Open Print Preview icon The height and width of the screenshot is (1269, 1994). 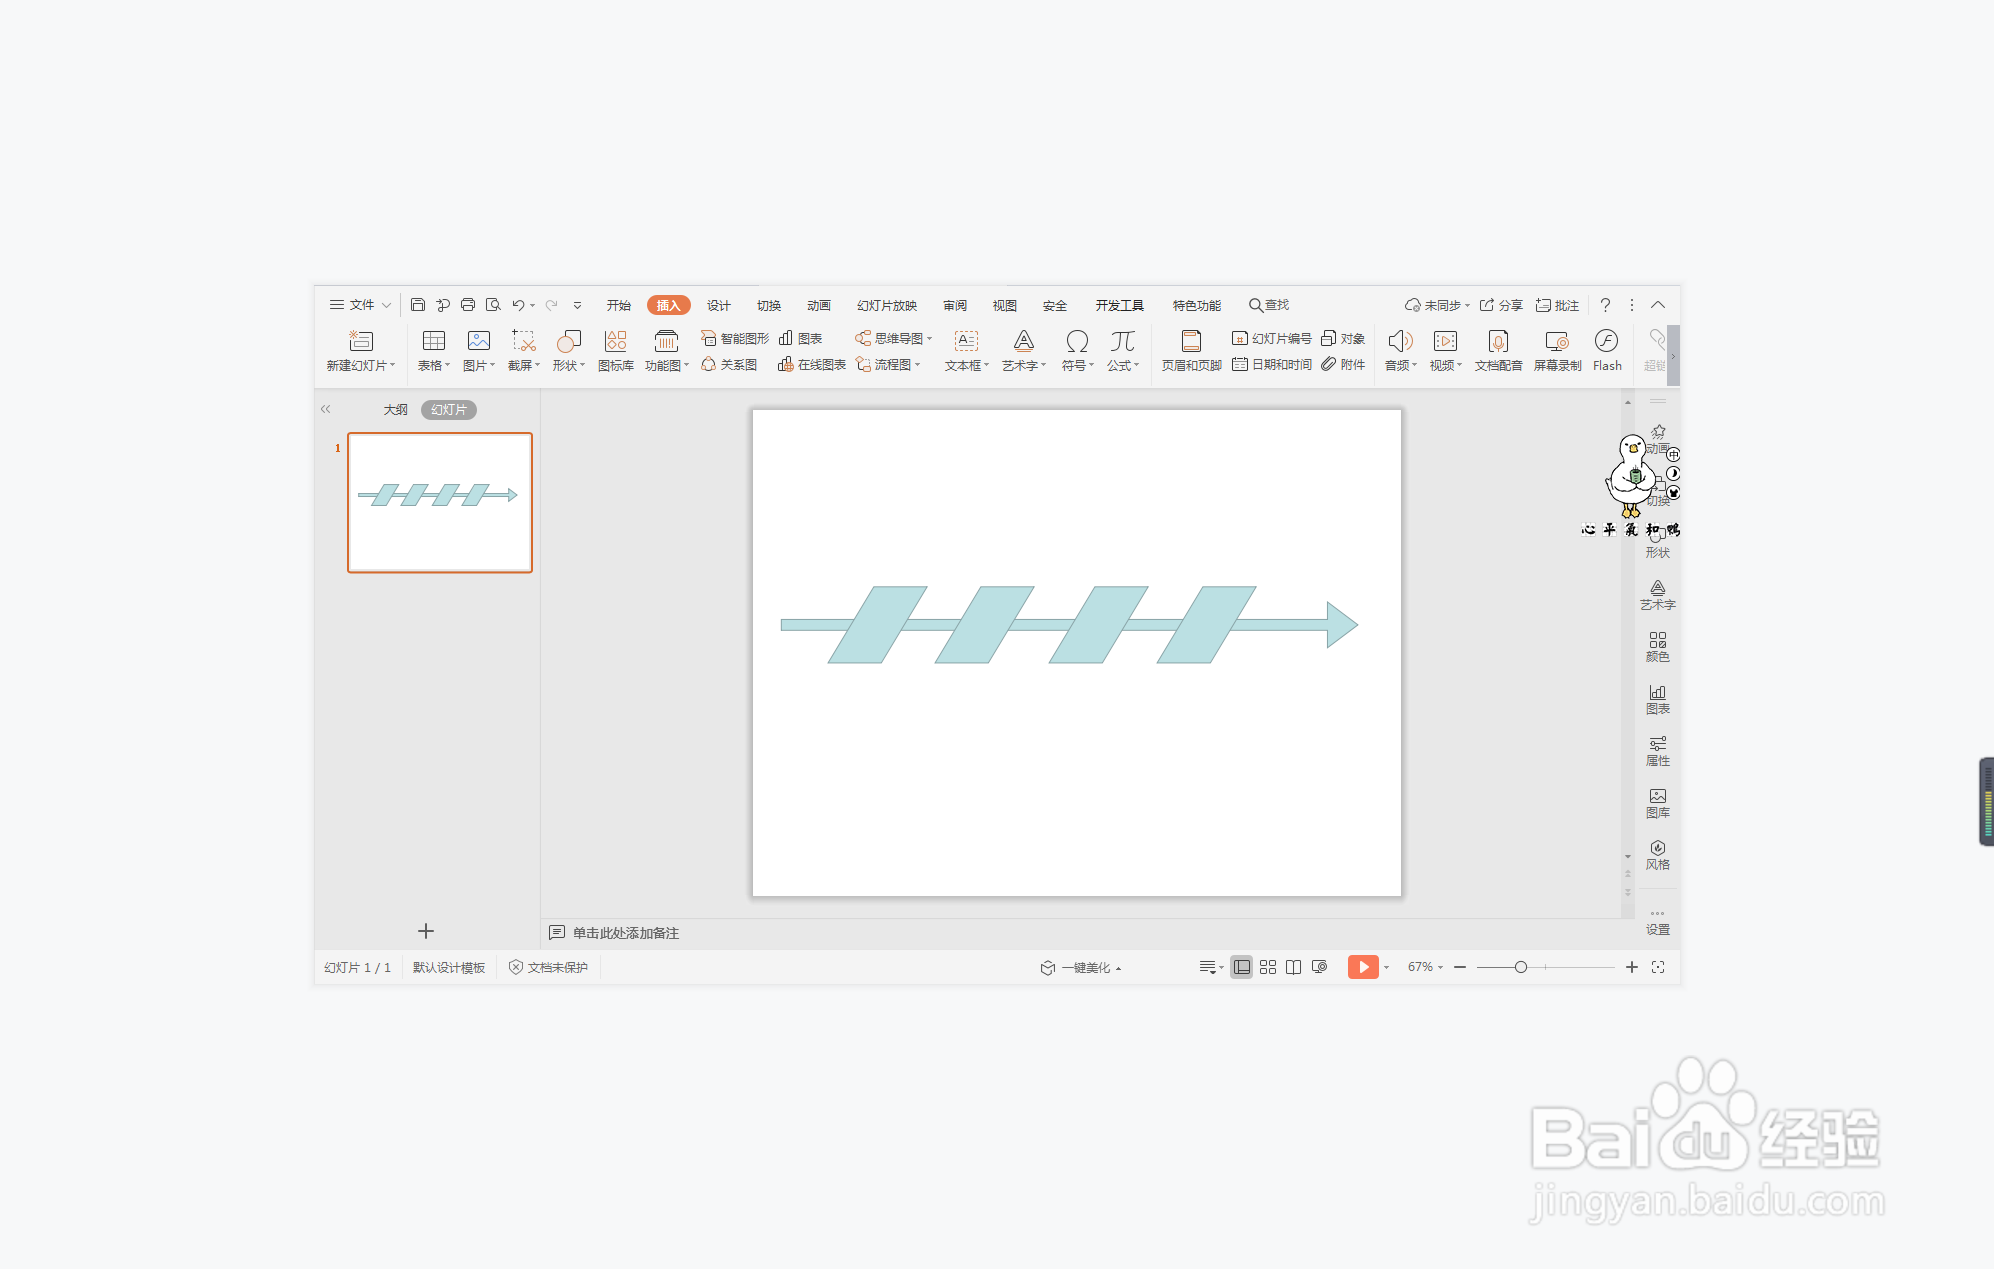(x=493, y=305)
